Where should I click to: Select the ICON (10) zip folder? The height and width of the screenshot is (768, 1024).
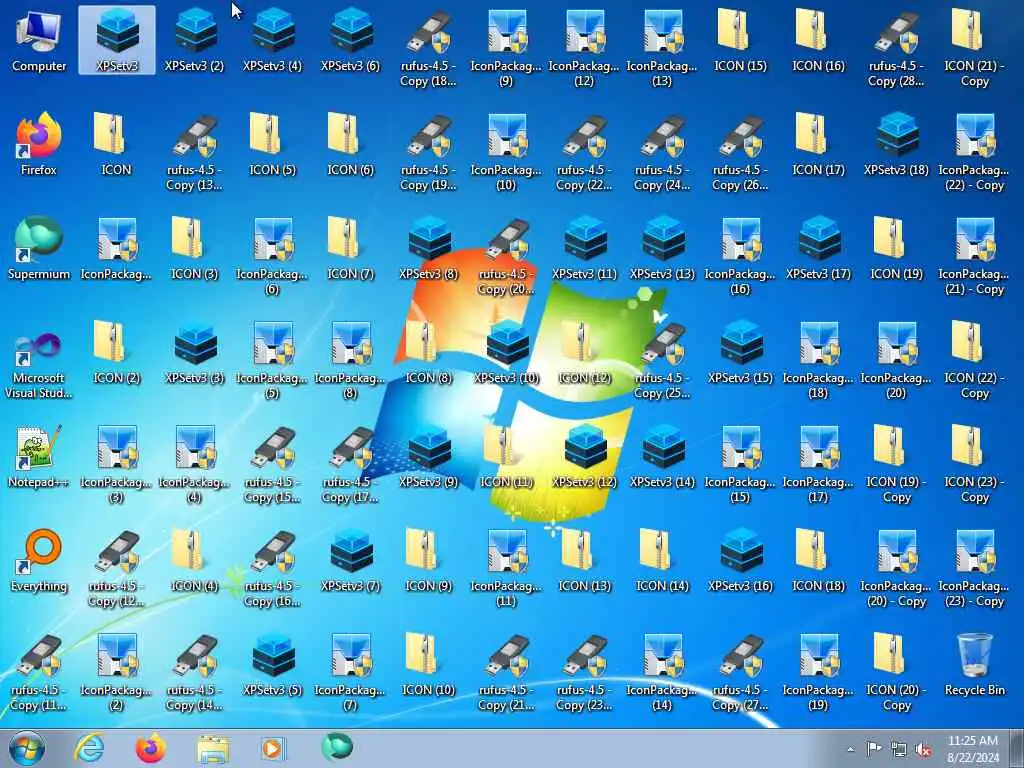tap(428, 664)
